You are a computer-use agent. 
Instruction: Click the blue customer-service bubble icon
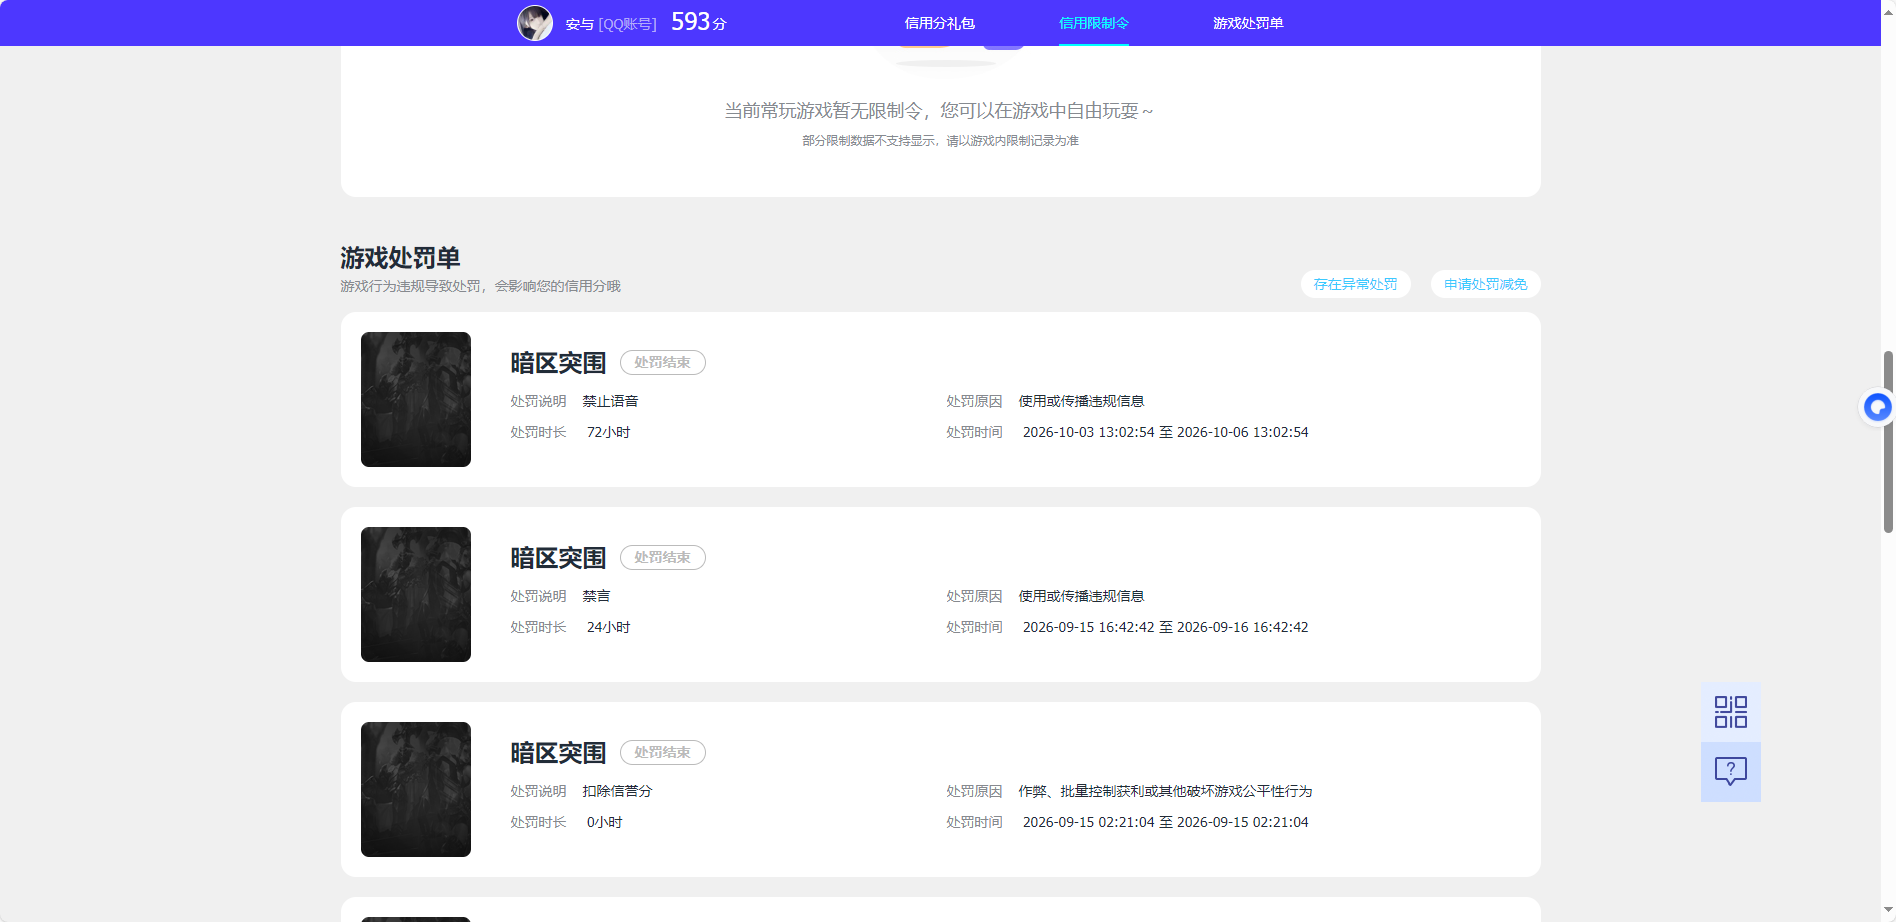coord(1877,407)
